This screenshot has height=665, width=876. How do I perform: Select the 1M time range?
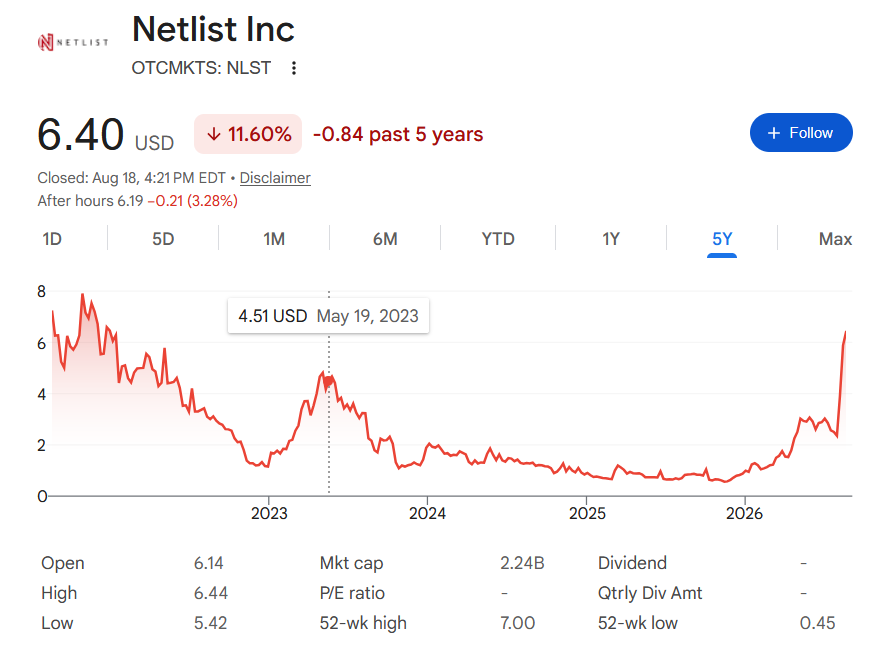click(x=274, y=239)
